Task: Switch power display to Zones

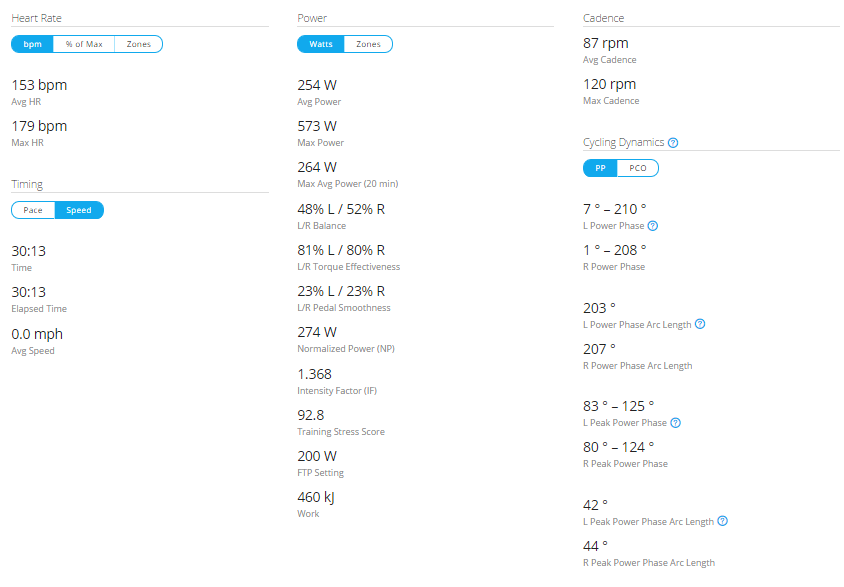Action: (x=368, y=44)
